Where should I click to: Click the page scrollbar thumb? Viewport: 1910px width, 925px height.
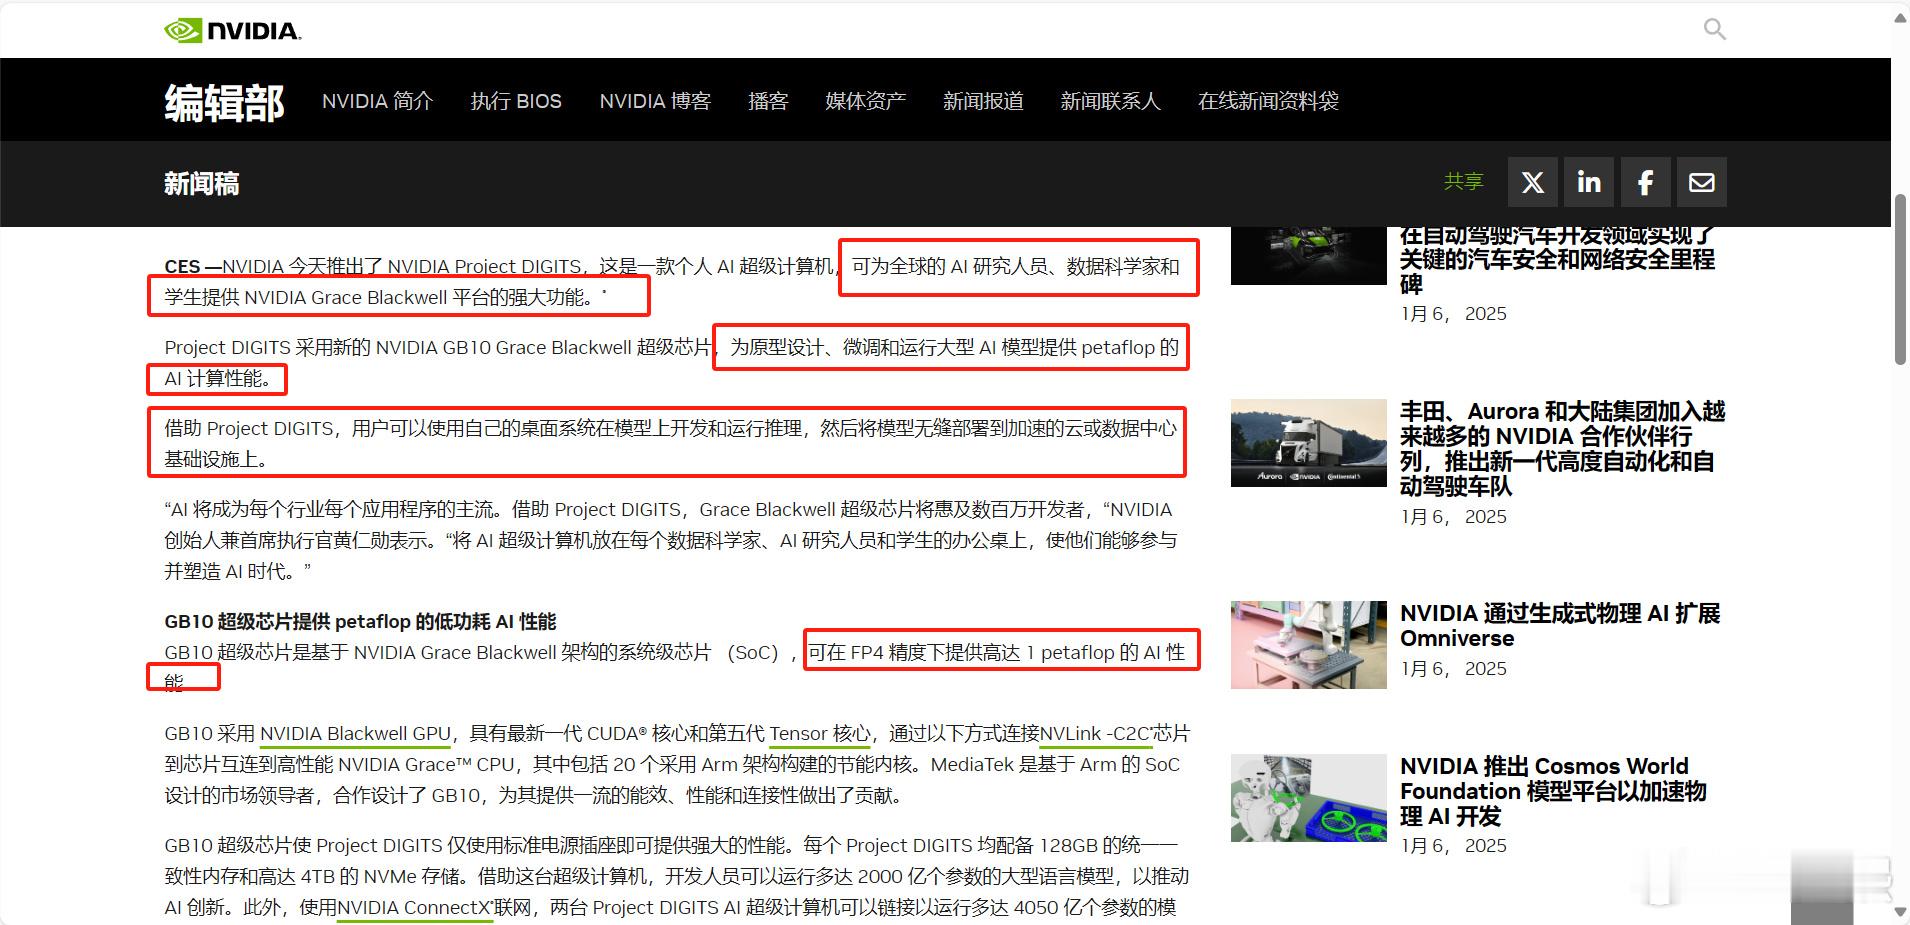[1900, 279]
